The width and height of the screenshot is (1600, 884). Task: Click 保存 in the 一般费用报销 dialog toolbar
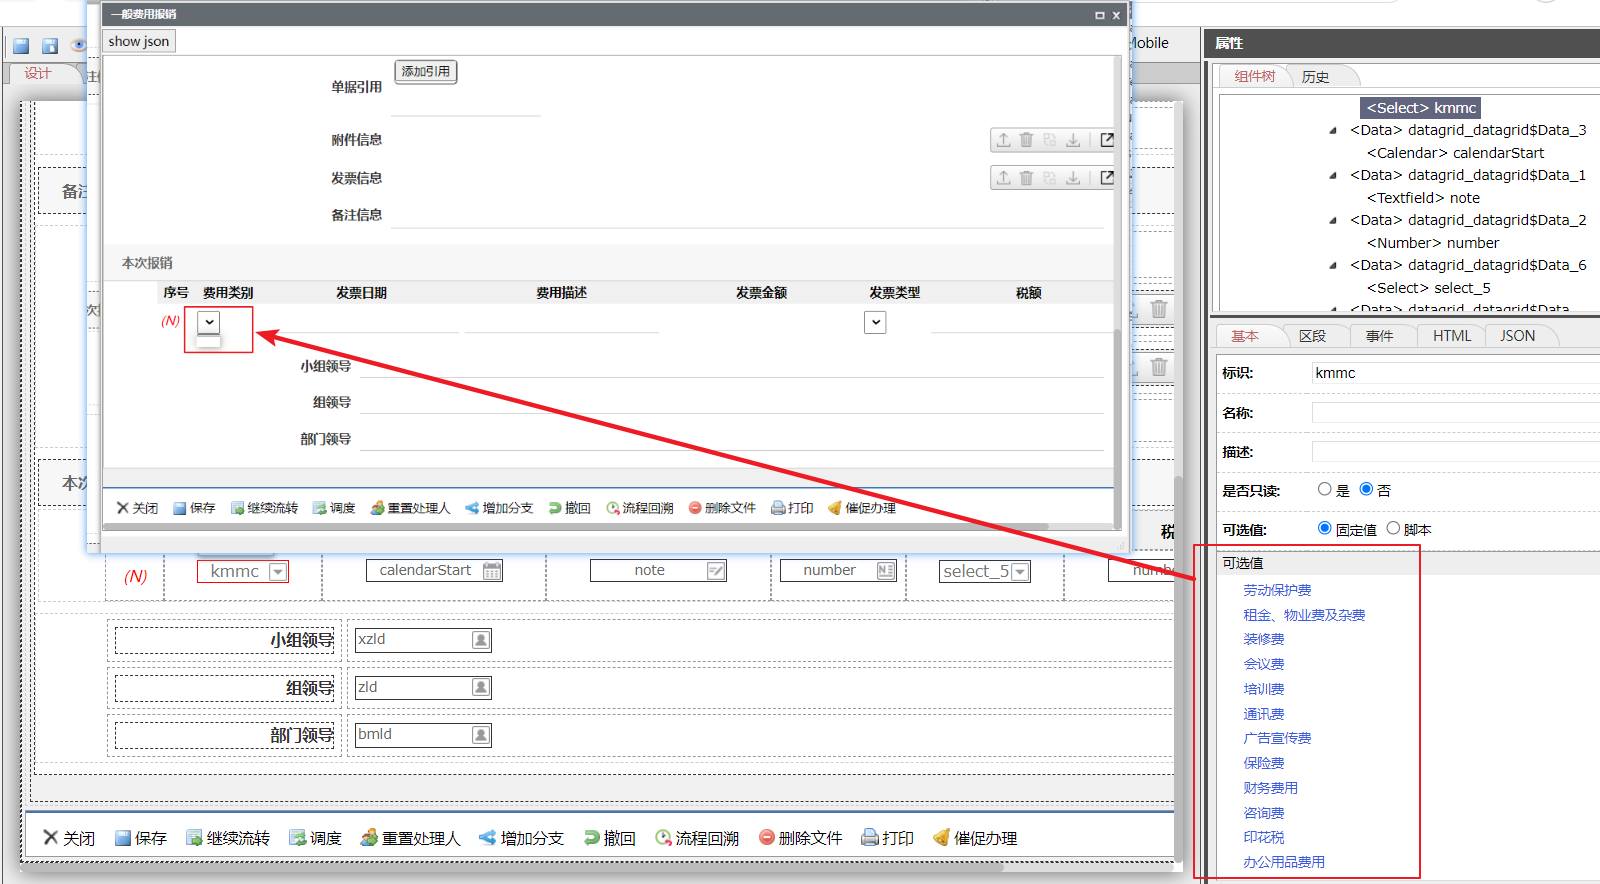coord(194,508)
